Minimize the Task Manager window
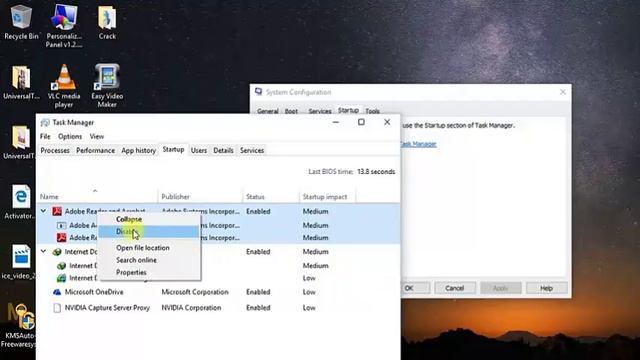Image resolution: width=640 pixels, height=360 pixels. coord(336,122)
